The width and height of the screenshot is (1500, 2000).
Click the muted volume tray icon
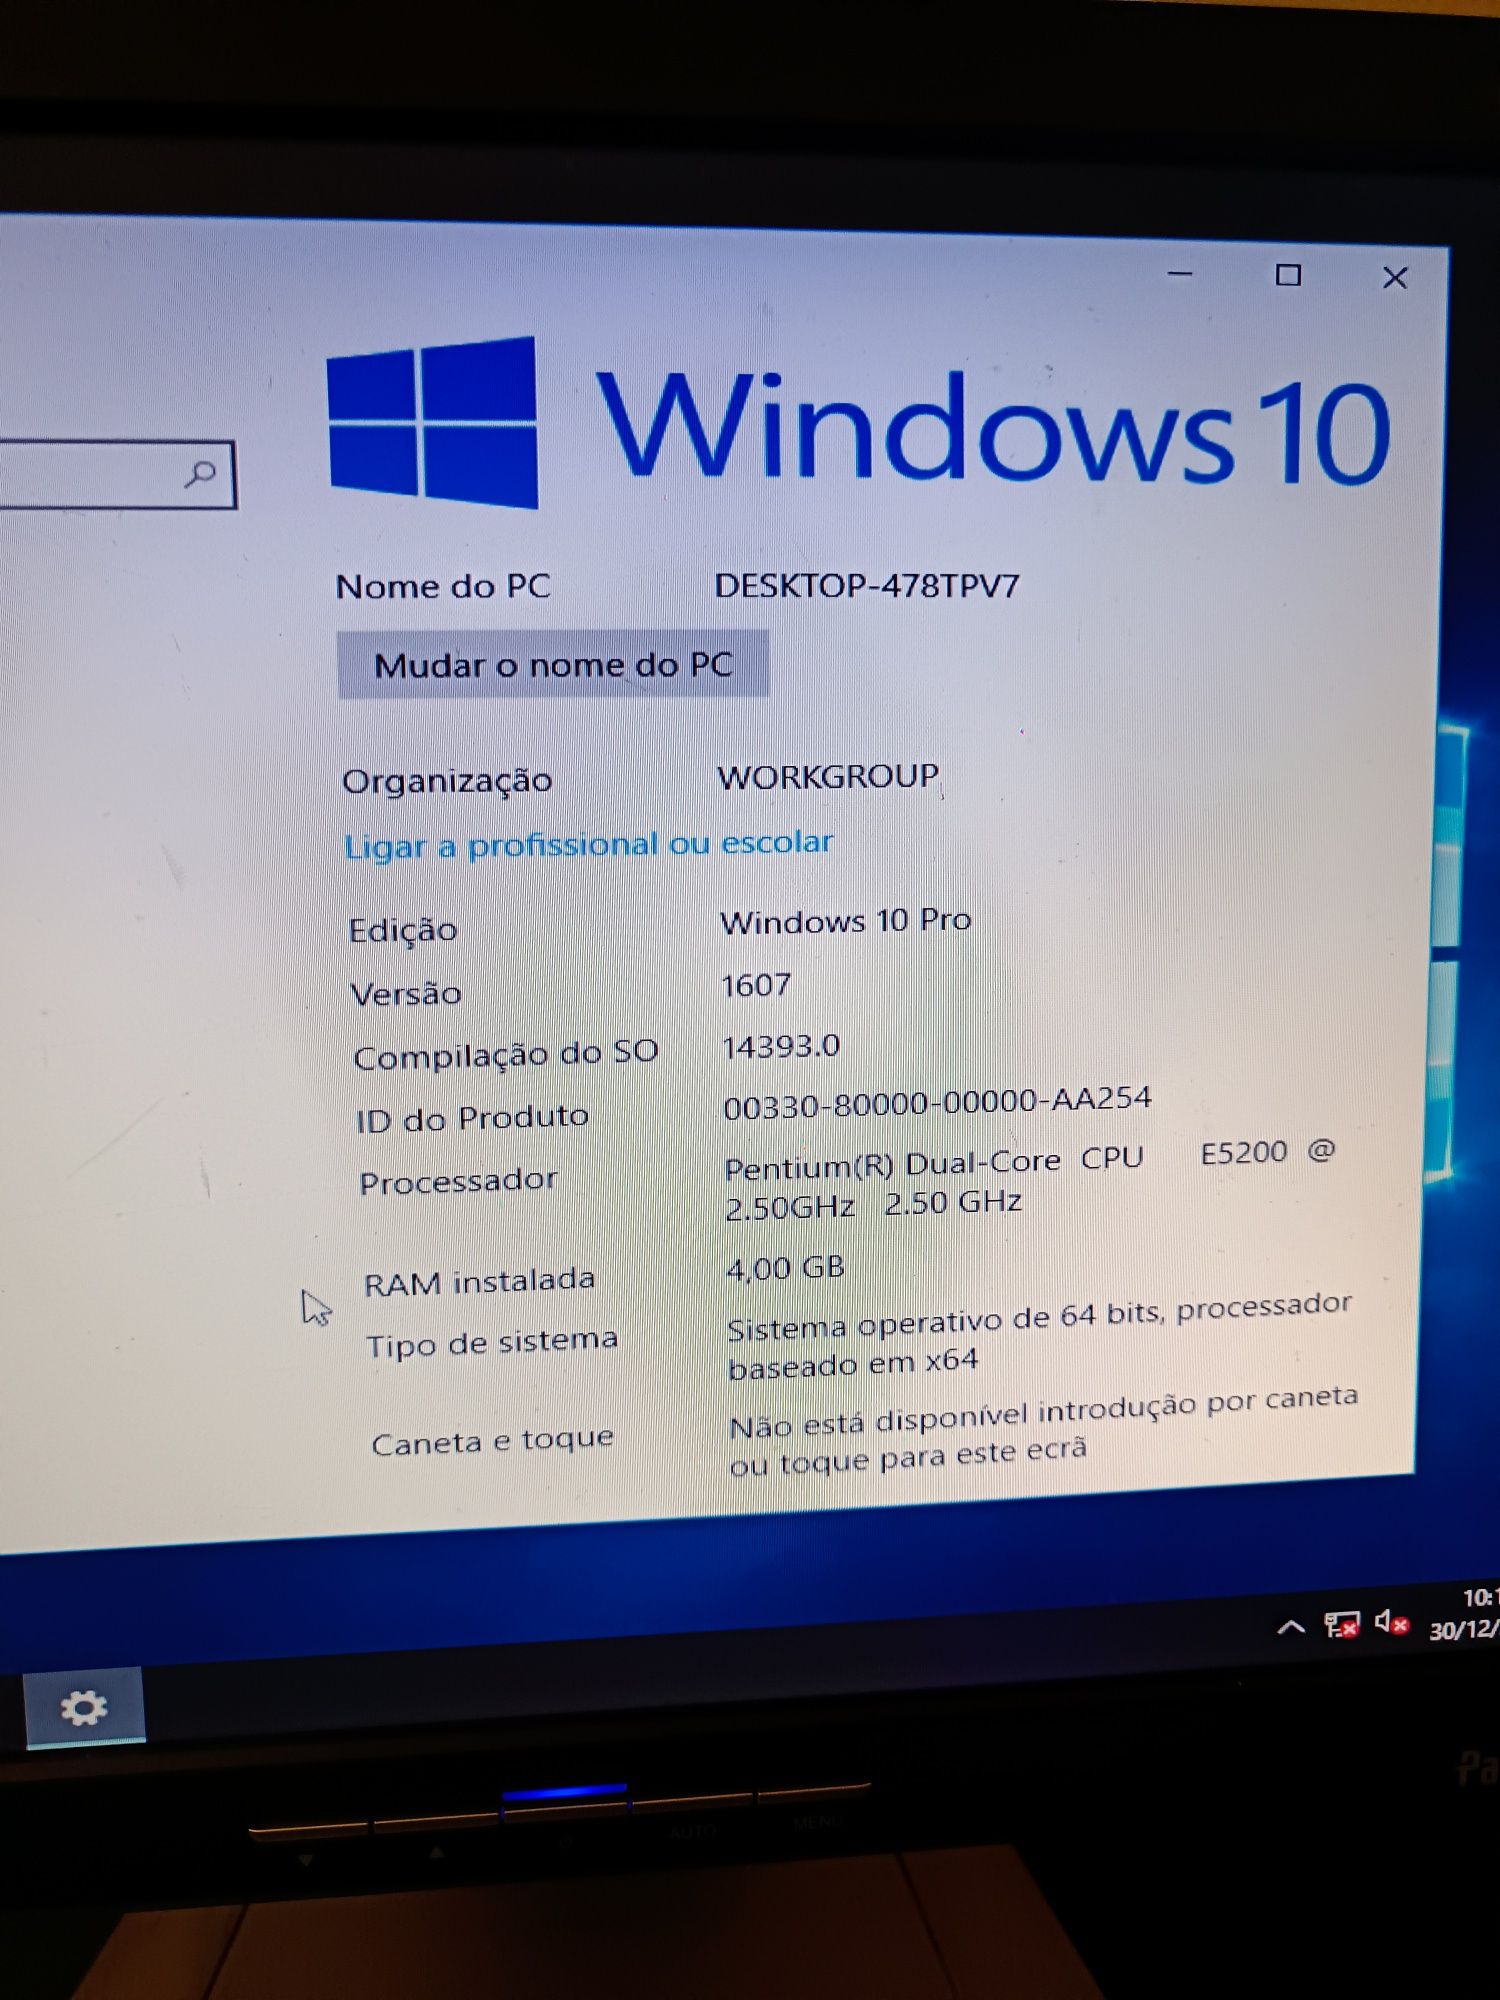(1392, 1622)
